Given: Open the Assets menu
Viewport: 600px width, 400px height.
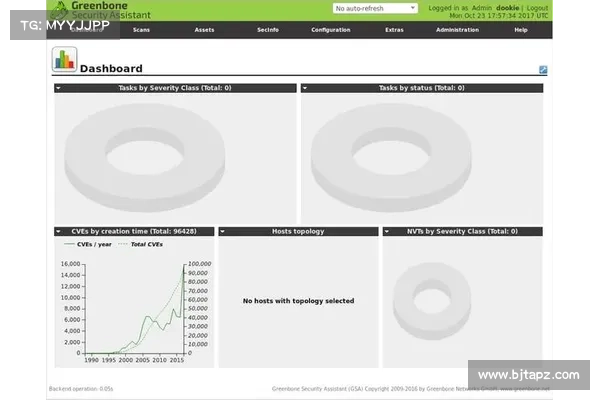Looking at the screenshot, I should (204, 30).
